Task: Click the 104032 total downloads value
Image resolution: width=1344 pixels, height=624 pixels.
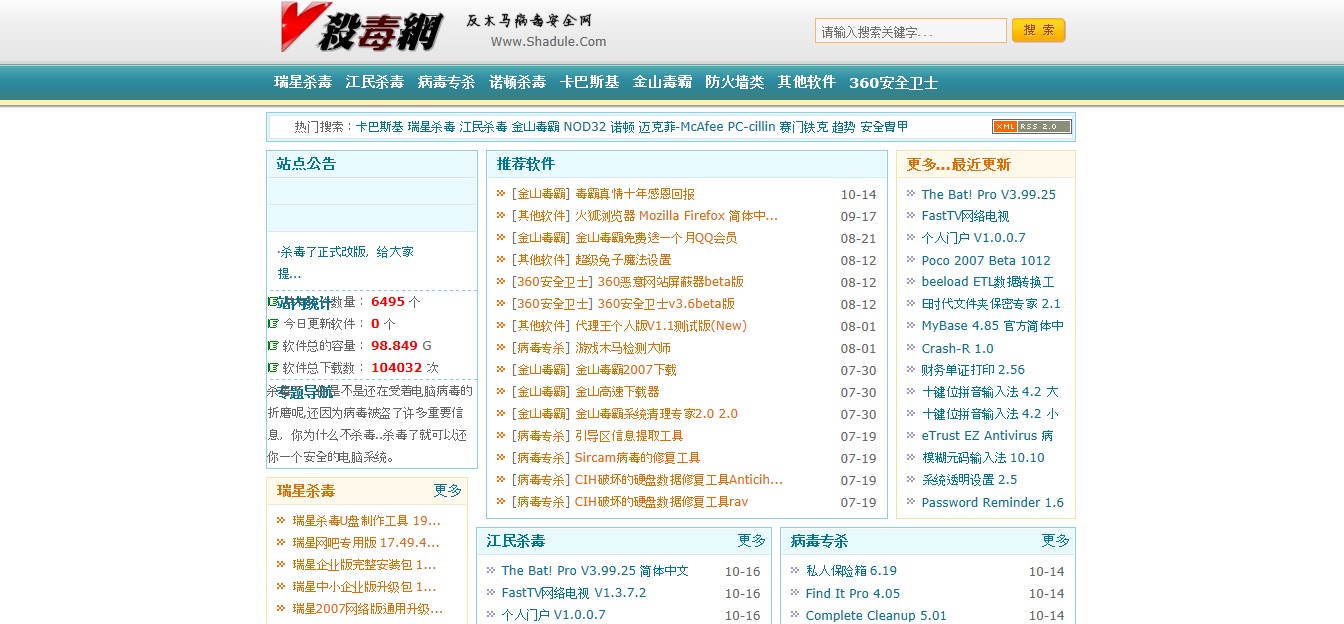Action: click(x=396, y=368)
